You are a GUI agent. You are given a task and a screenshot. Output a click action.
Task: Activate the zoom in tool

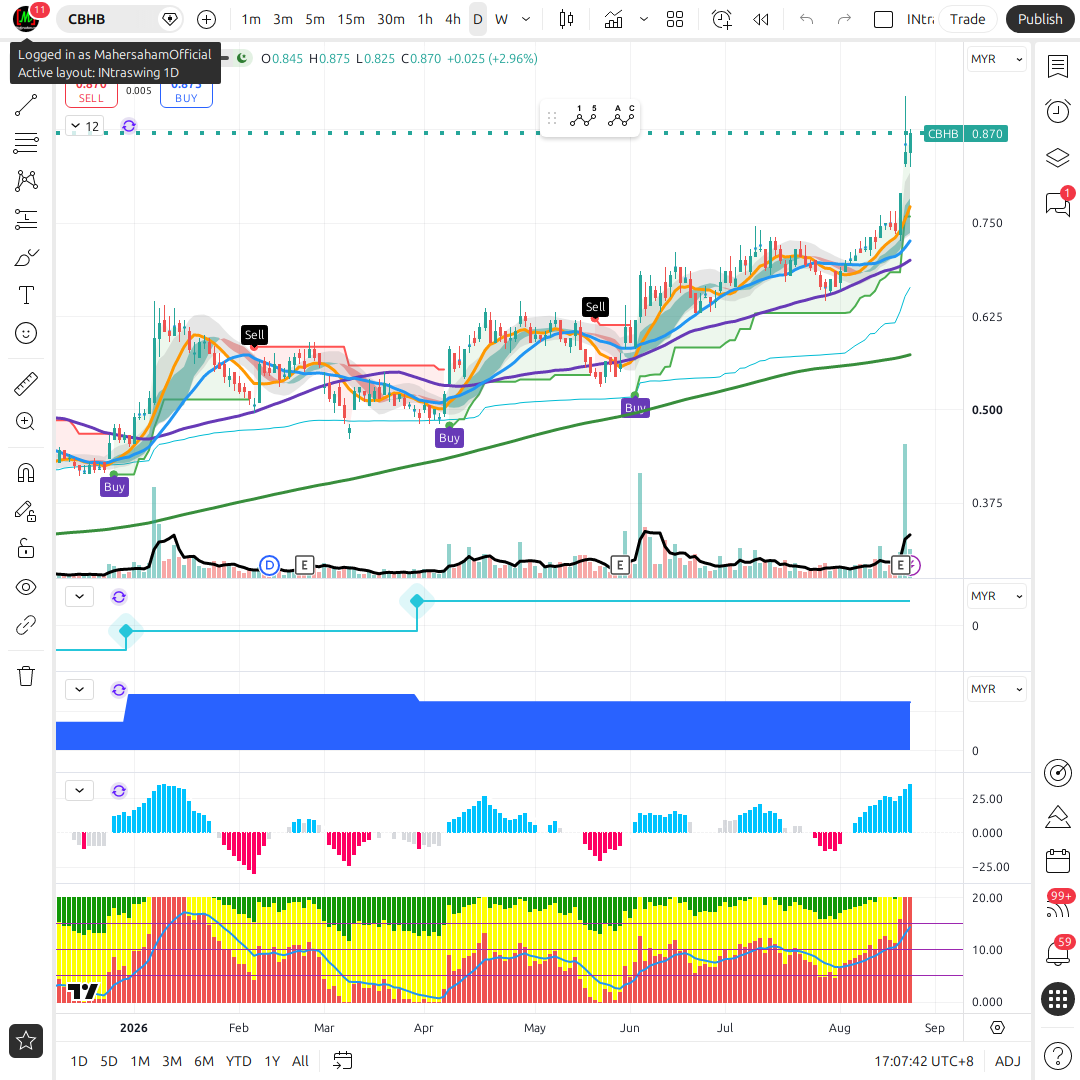(26, 422)
